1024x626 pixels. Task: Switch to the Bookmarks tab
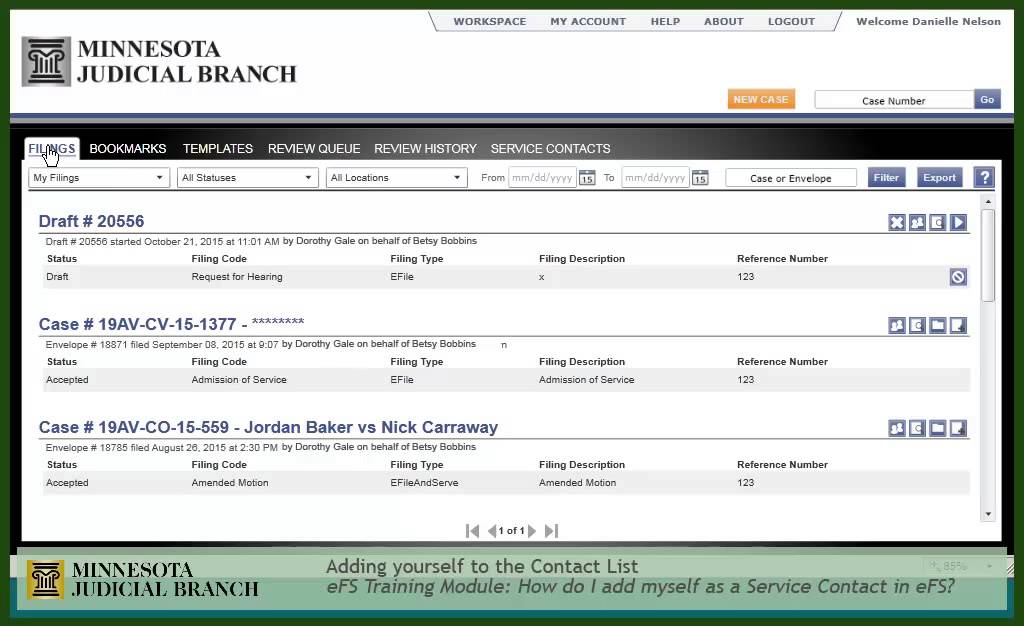tap(128, 149)
